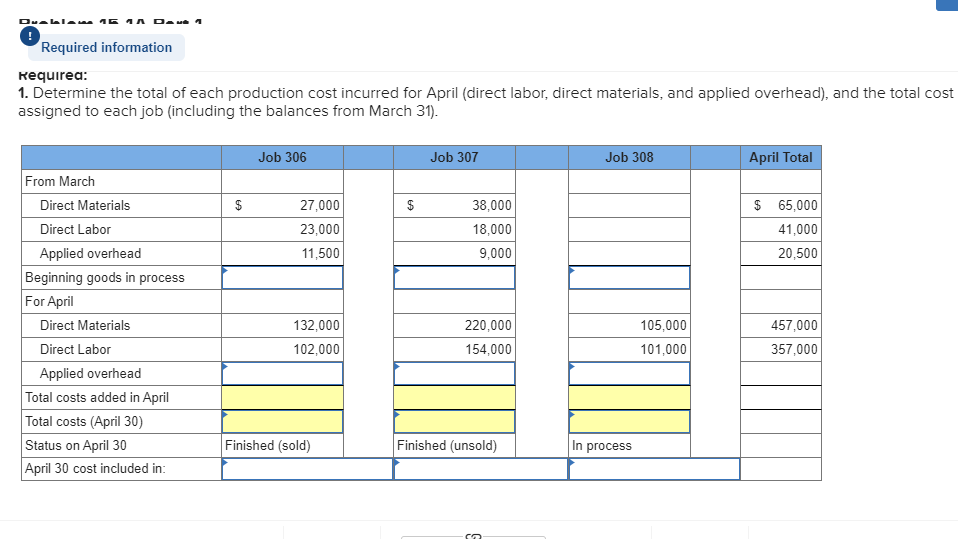Select Job 307 Total costs added in April cell
The width and height of the screenshot is (958, 539).
[x=454, y=397]
